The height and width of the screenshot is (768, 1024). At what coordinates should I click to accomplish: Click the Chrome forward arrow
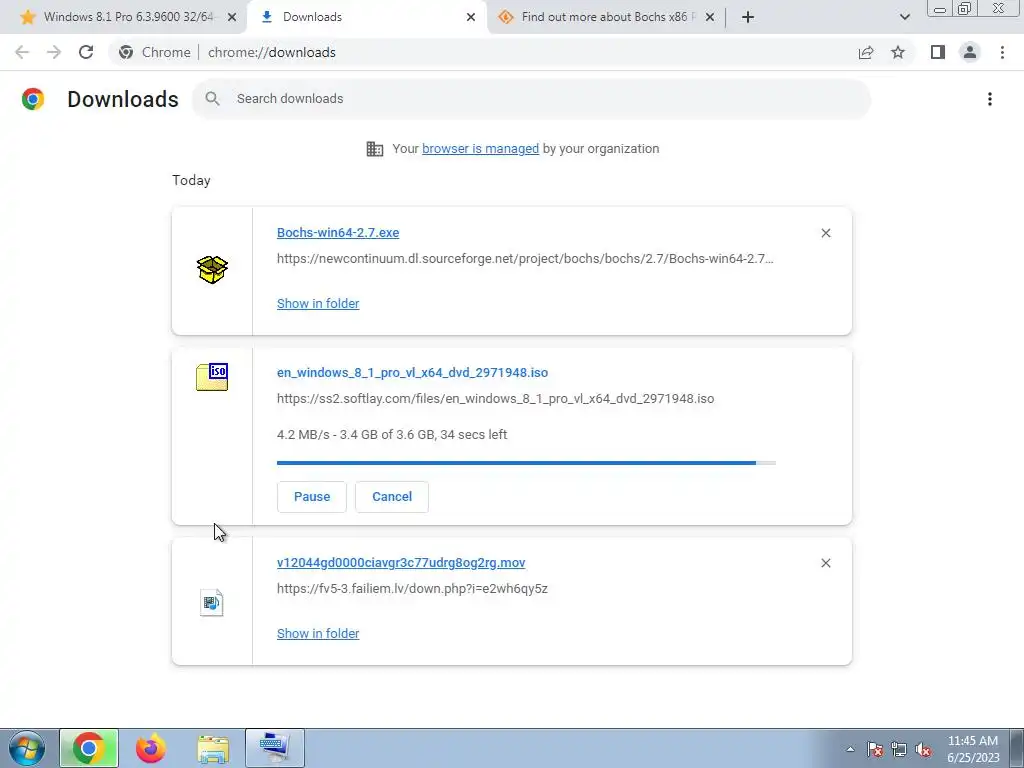coord(54,52)
